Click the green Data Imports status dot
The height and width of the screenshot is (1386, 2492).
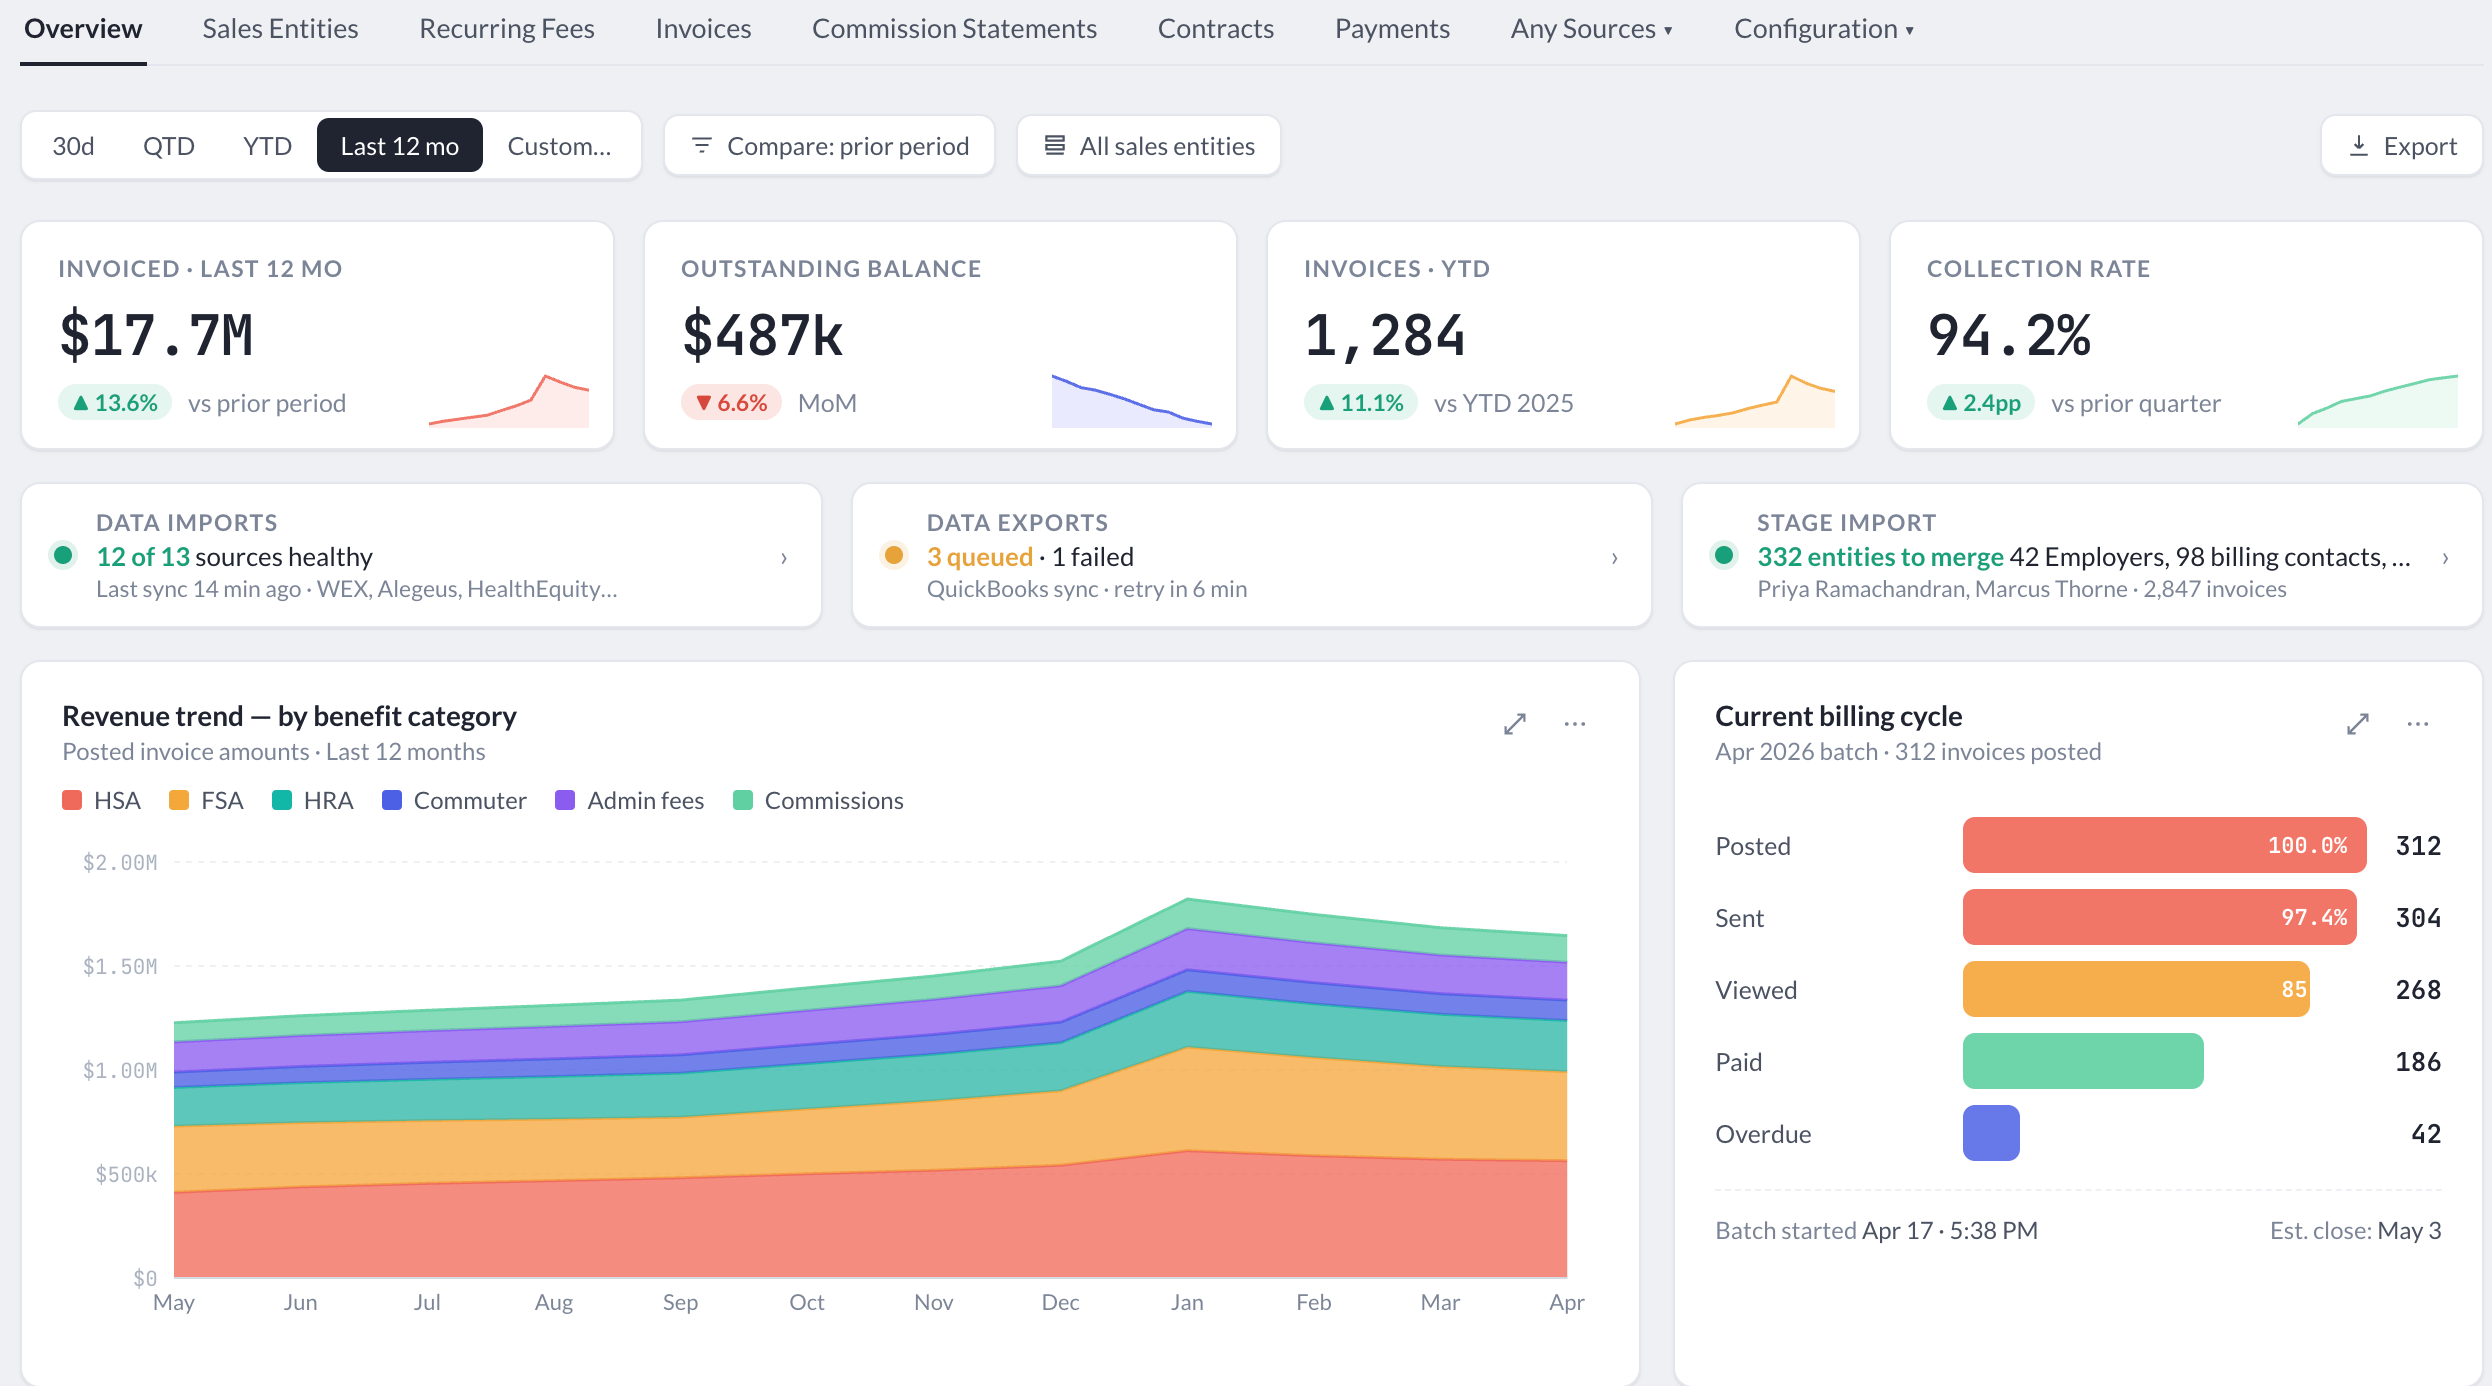[x=63, y=555]
